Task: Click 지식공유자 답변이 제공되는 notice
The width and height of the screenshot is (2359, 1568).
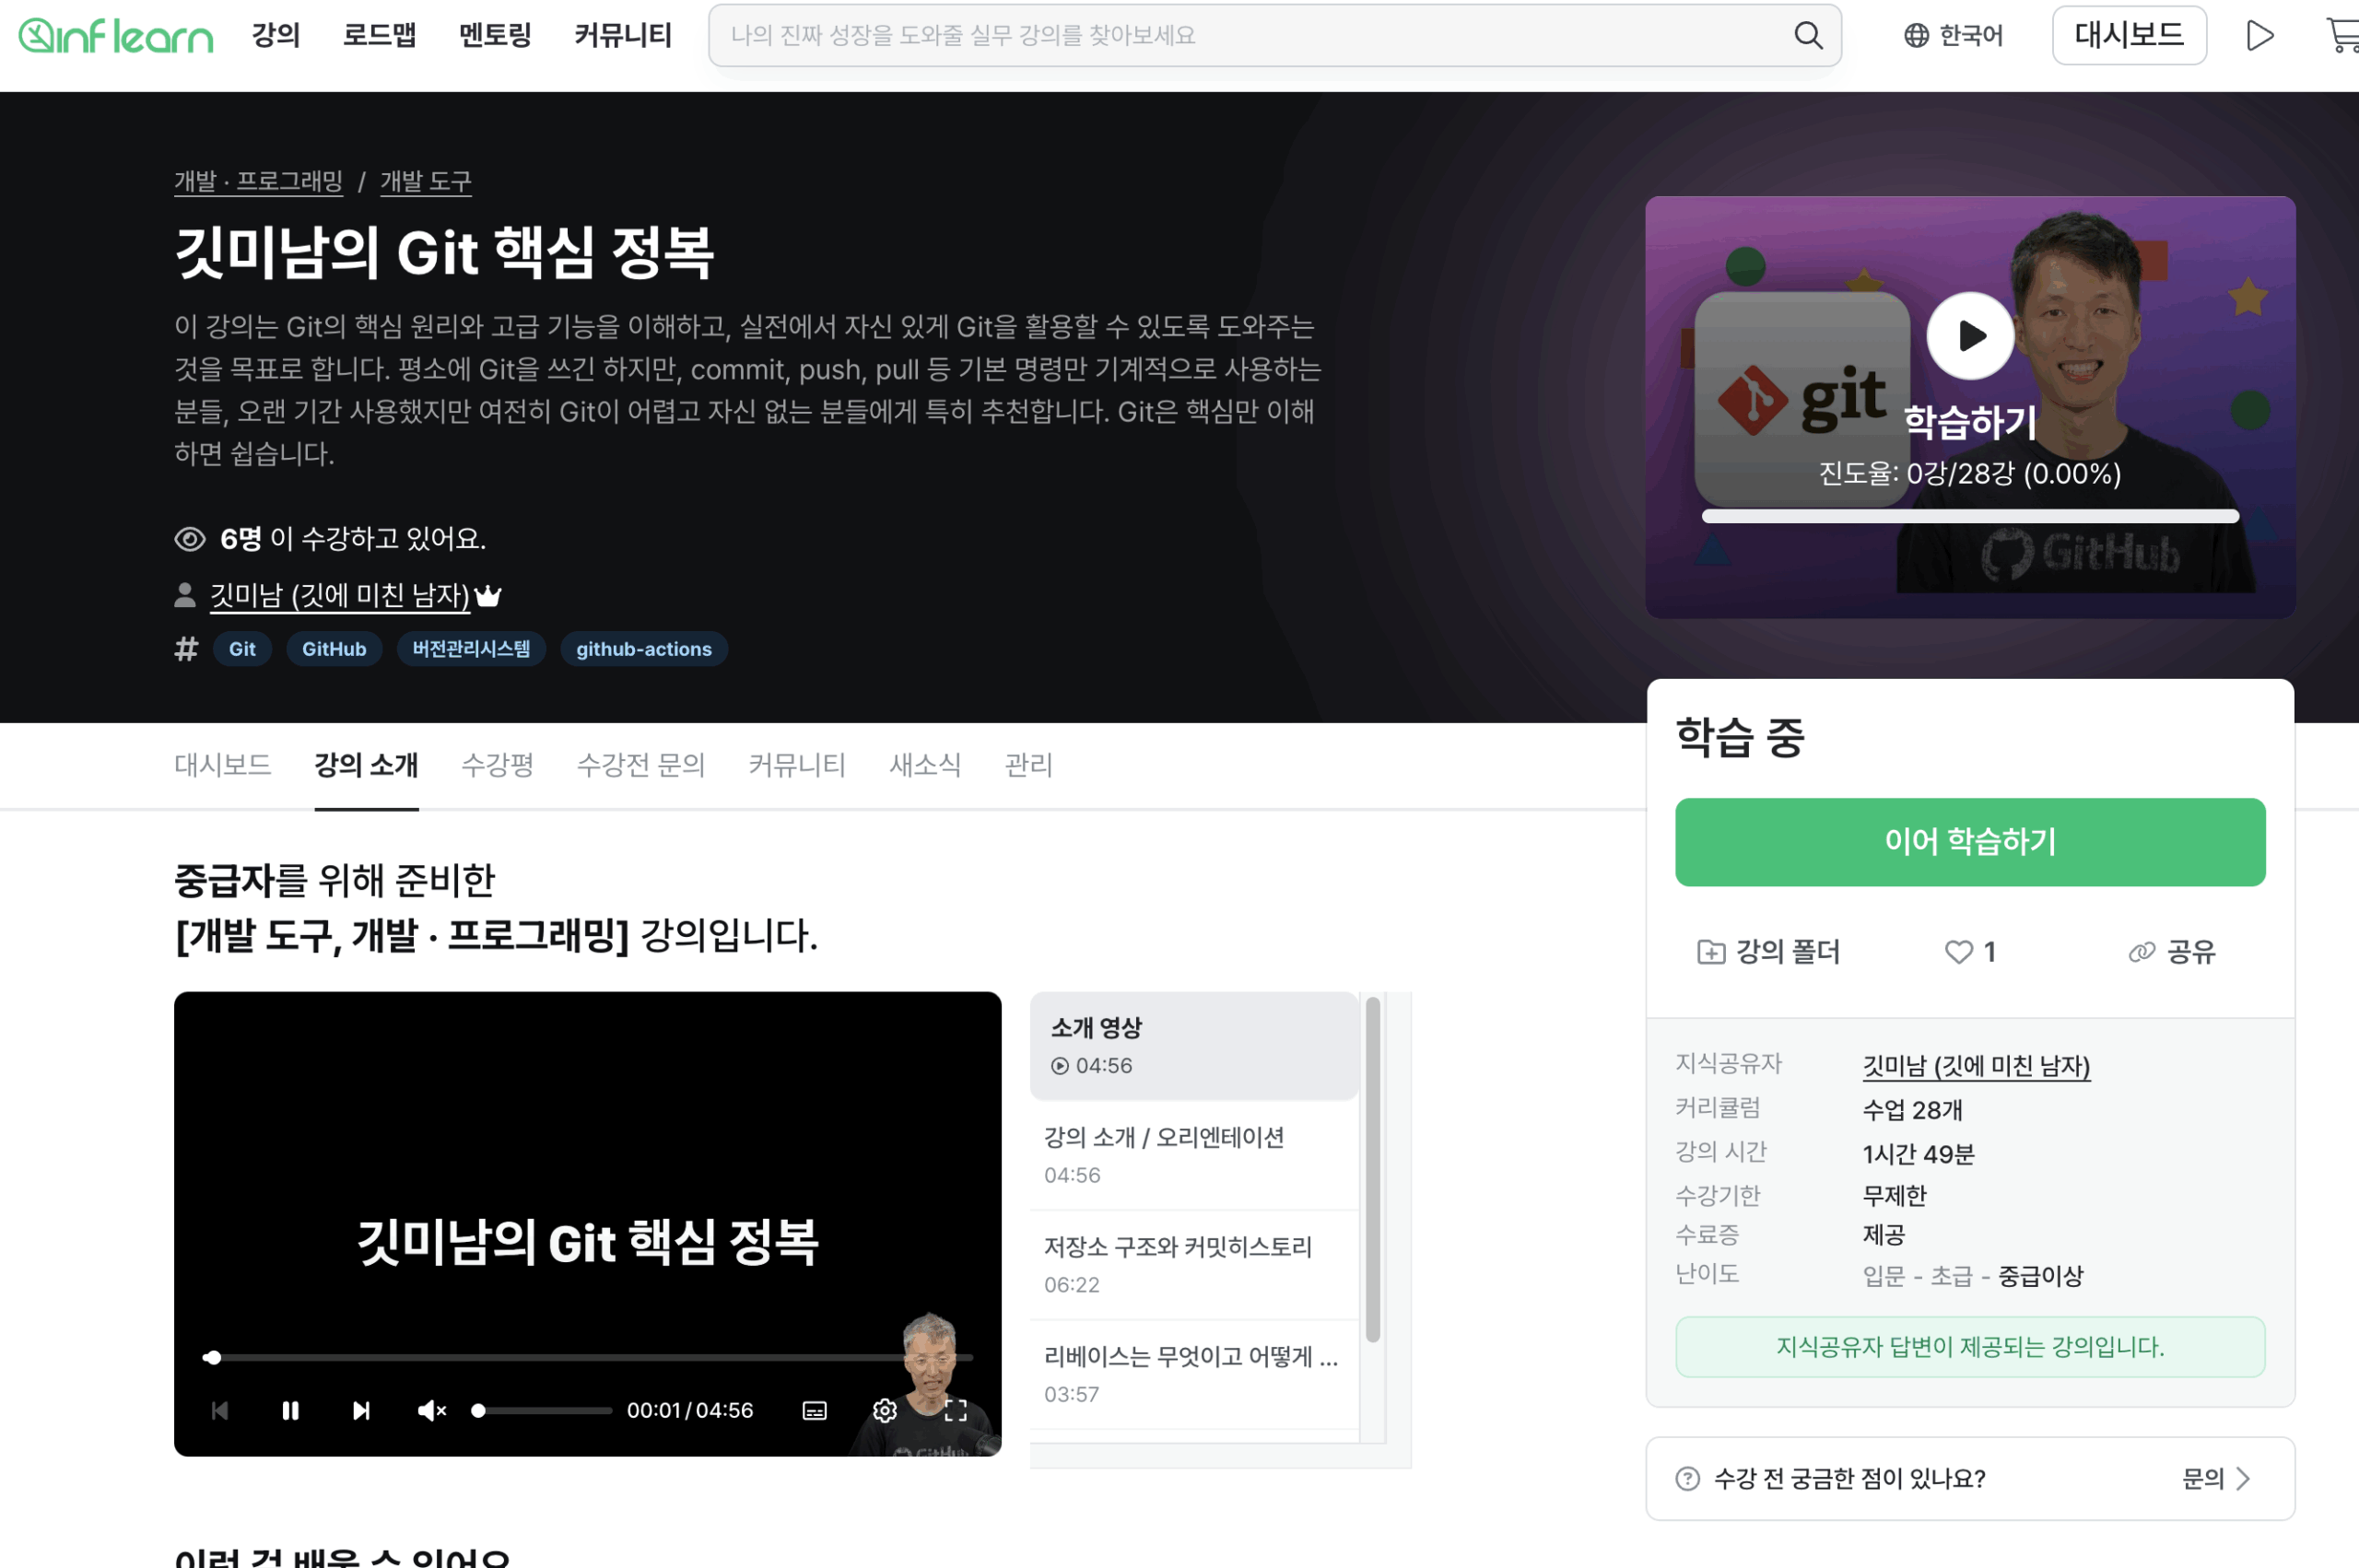Action: (1969, 1347)
